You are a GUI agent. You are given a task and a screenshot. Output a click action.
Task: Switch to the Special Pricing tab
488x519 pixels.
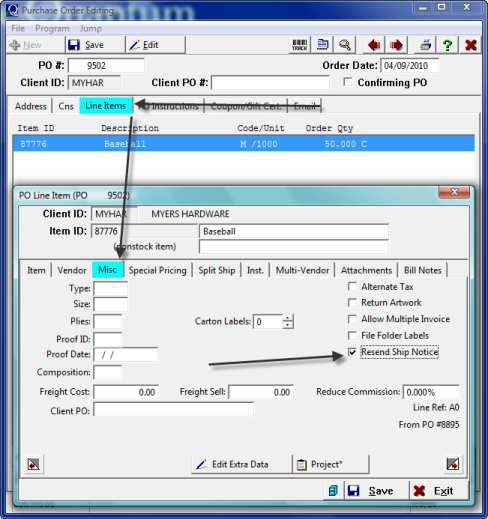tap(158, 270)
